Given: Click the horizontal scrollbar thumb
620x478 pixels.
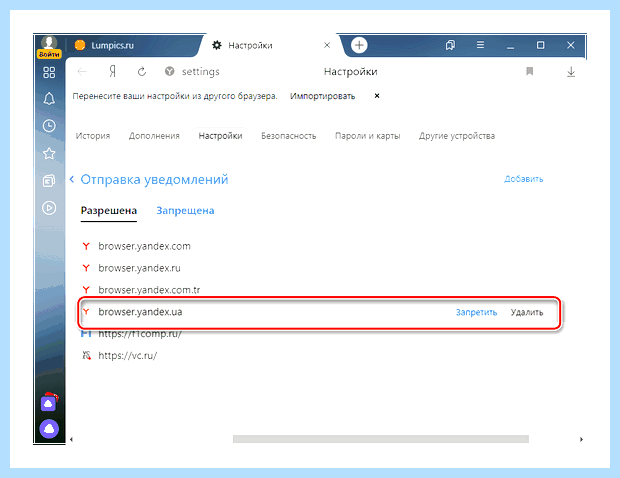Looking at the screenshot, I should (381, 439).
